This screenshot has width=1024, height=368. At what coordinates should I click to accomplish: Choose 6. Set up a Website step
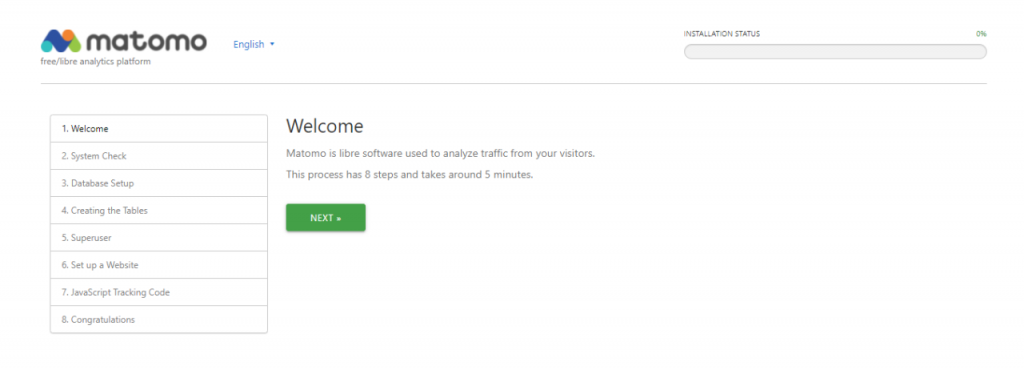pyautogui.click(x=159, y=265)
